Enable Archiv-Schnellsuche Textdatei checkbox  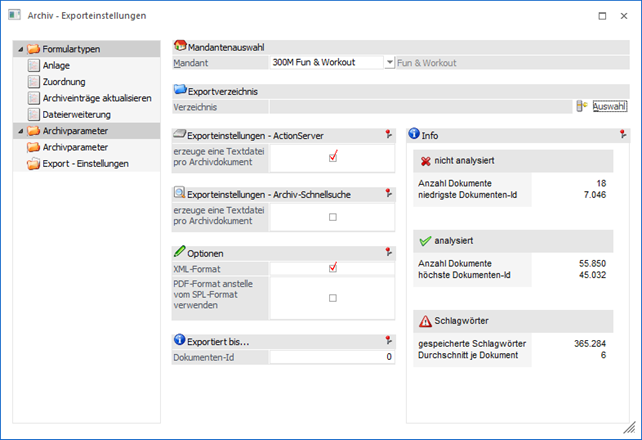click(x=333, y=216)
